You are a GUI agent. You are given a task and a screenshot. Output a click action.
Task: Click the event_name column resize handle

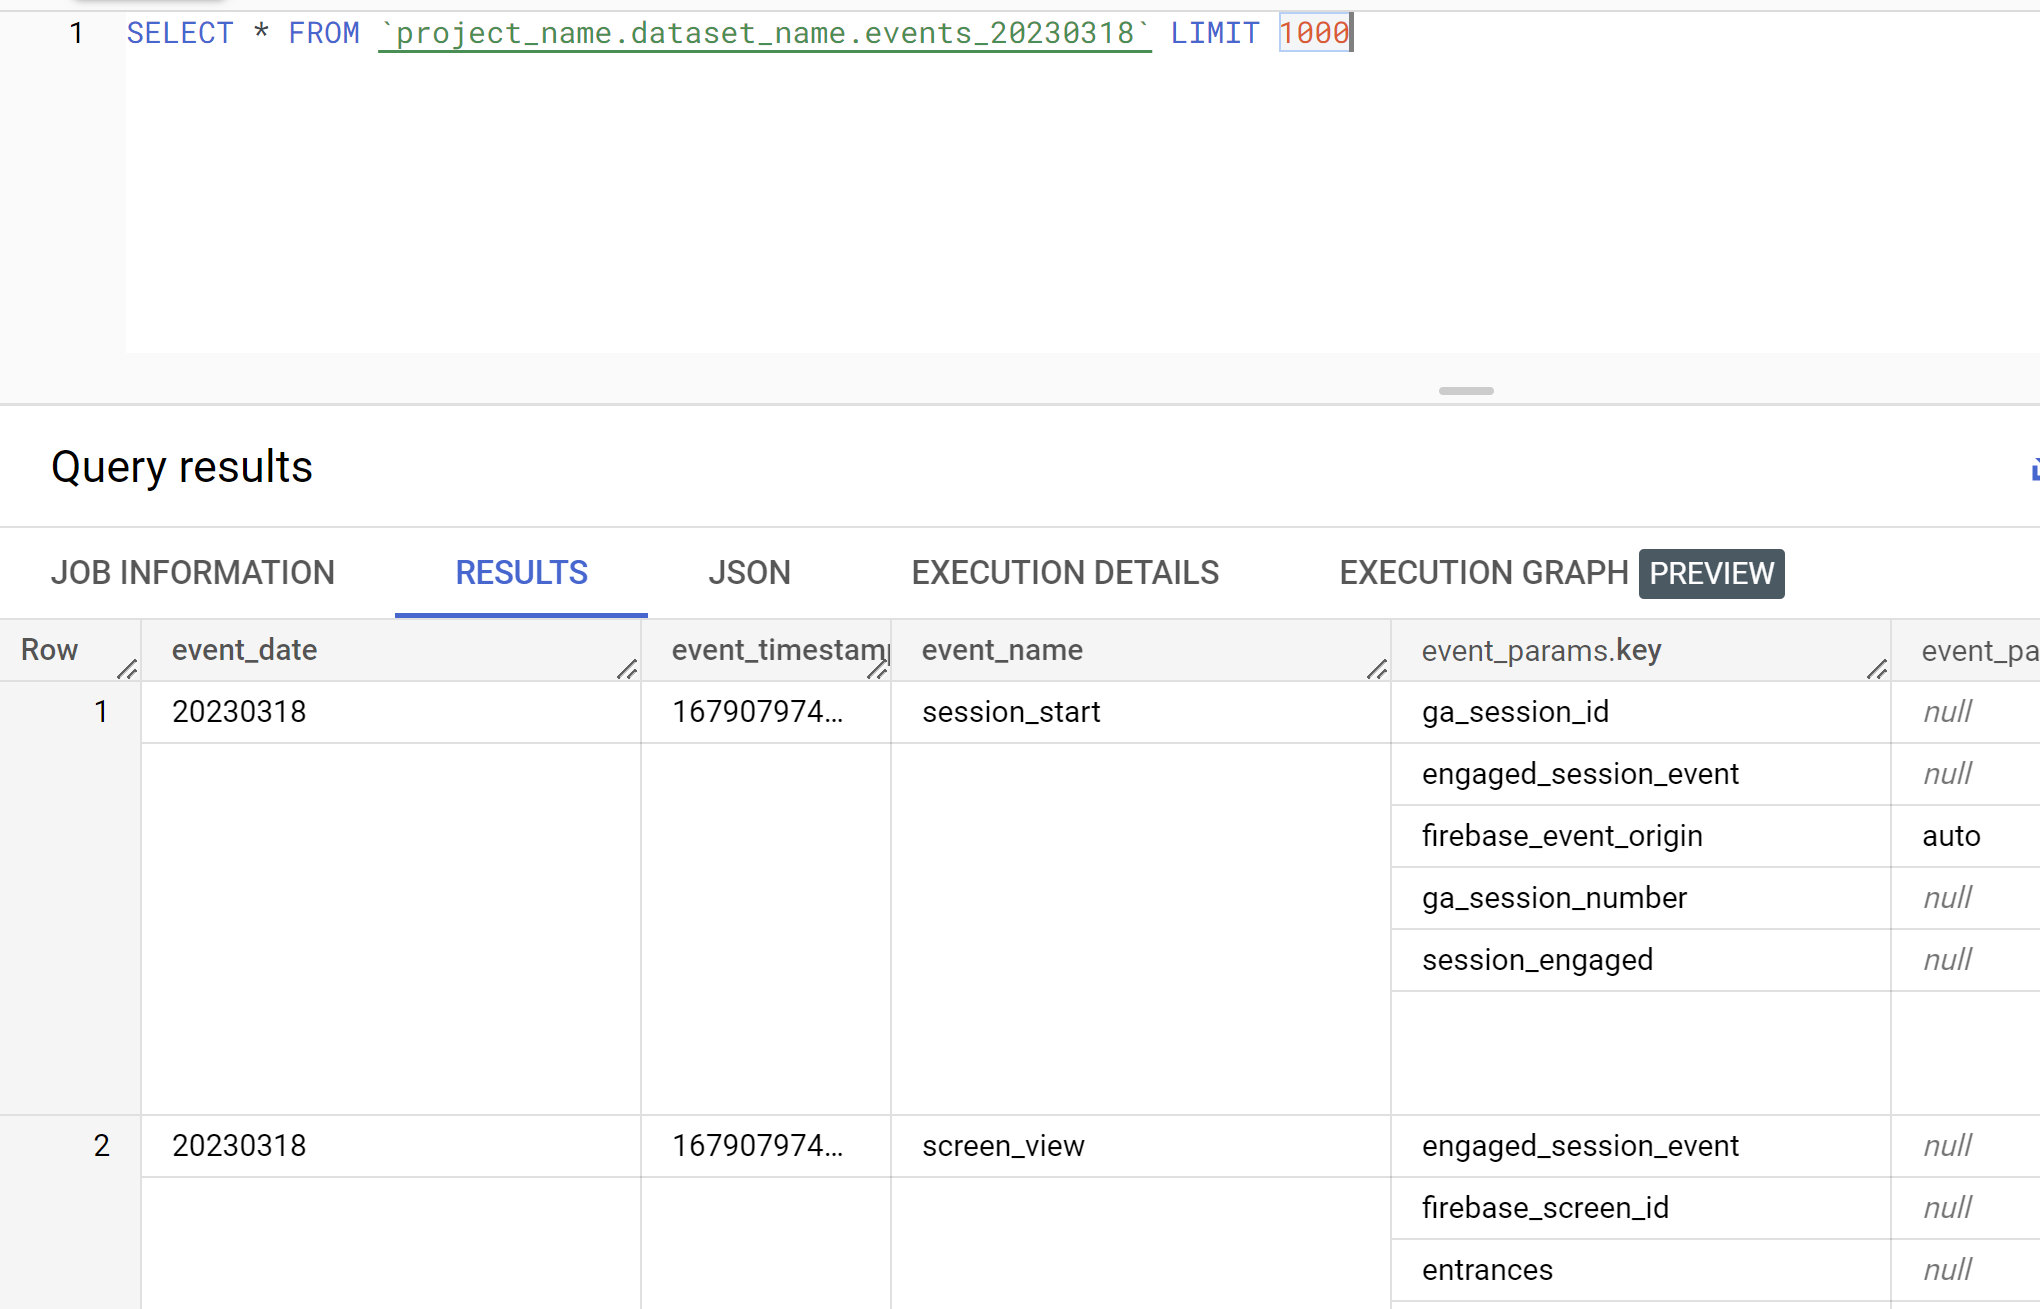[1377, 669]
